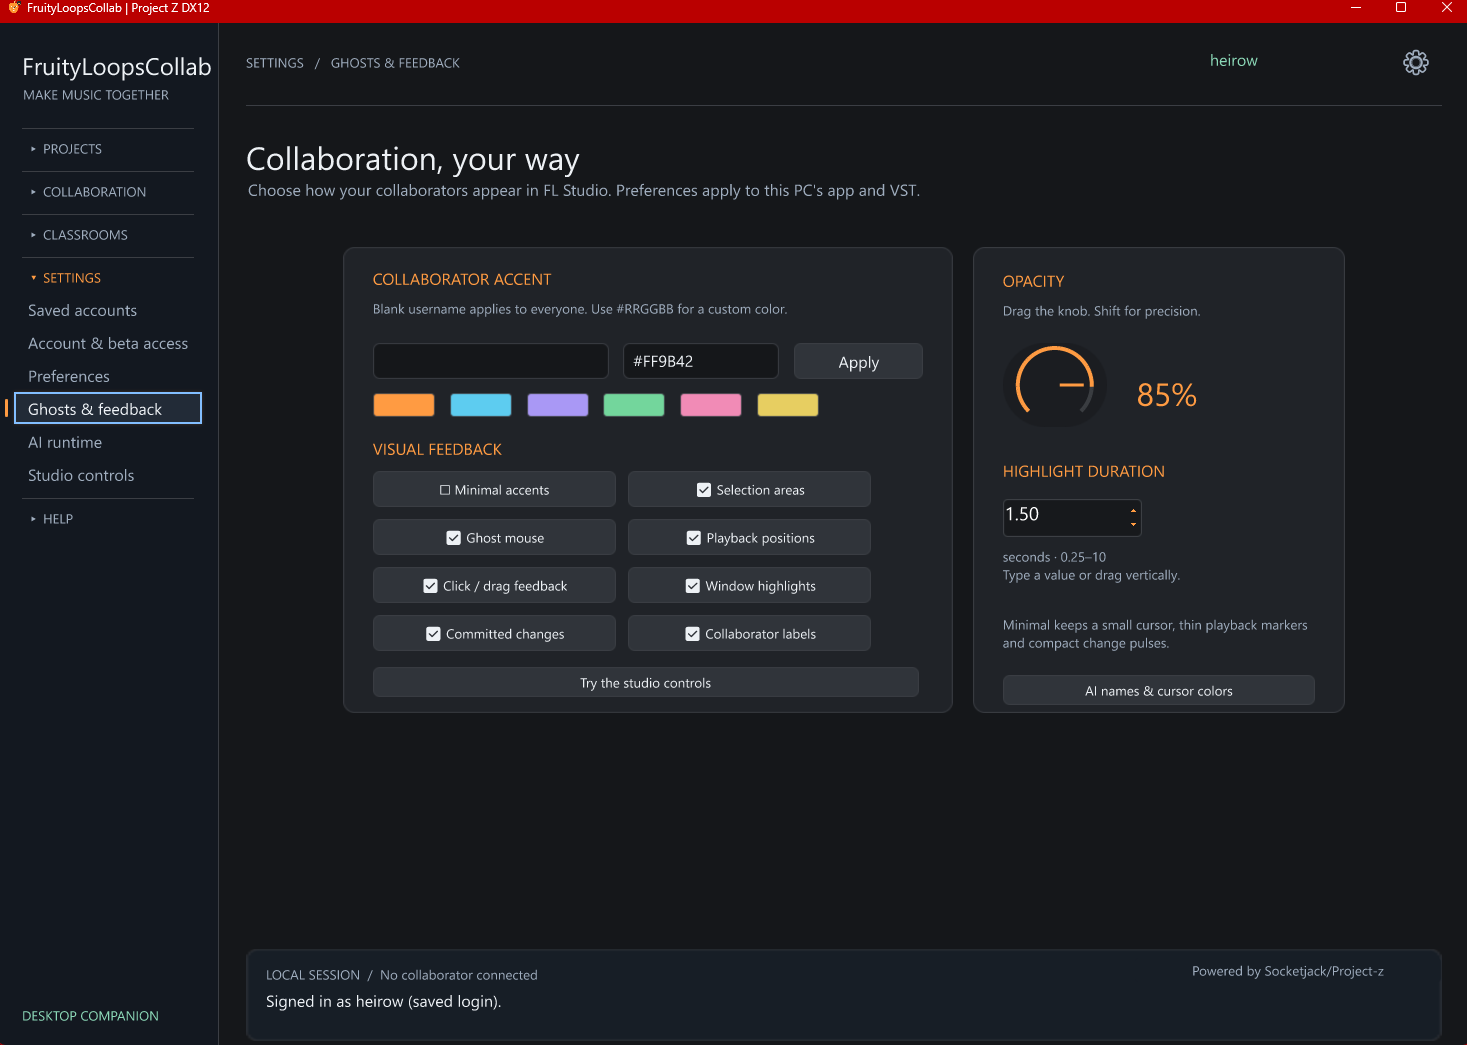Pick the yellow accent color swatch

(788, 405)
